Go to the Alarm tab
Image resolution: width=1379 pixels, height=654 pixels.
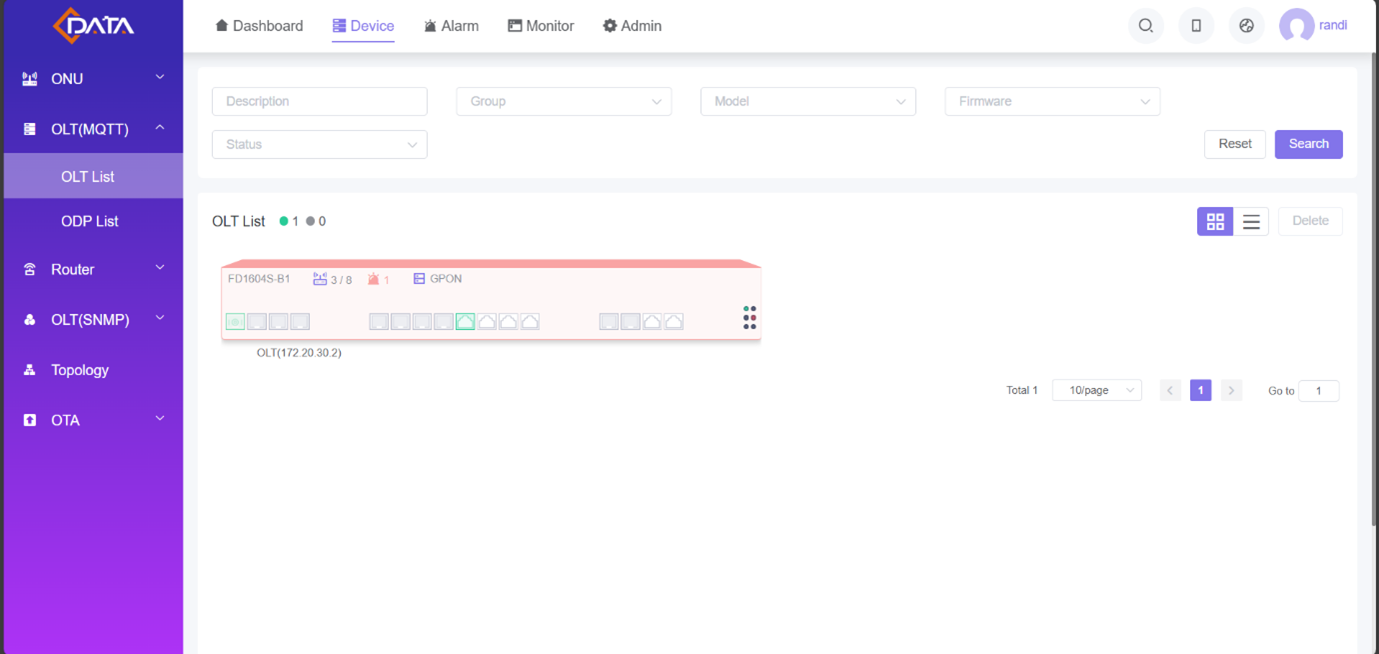[450, 26]
